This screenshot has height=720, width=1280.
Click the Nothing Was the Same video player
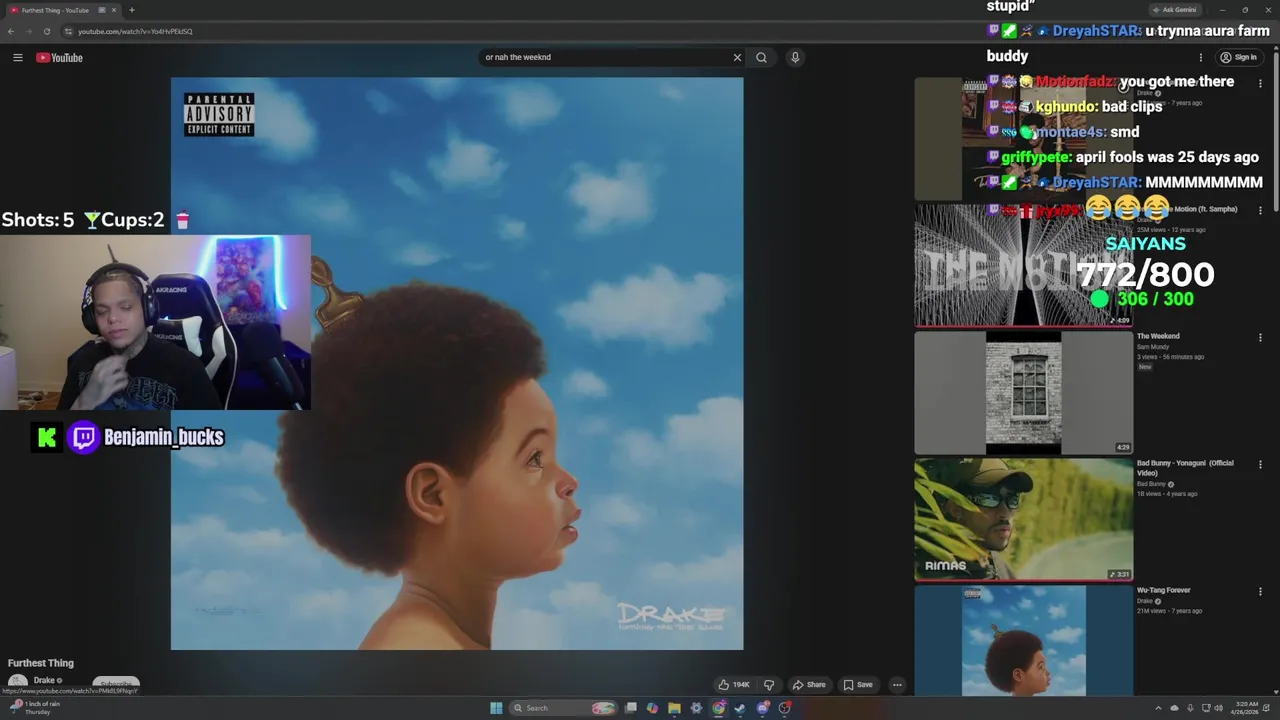coord(457,364)
